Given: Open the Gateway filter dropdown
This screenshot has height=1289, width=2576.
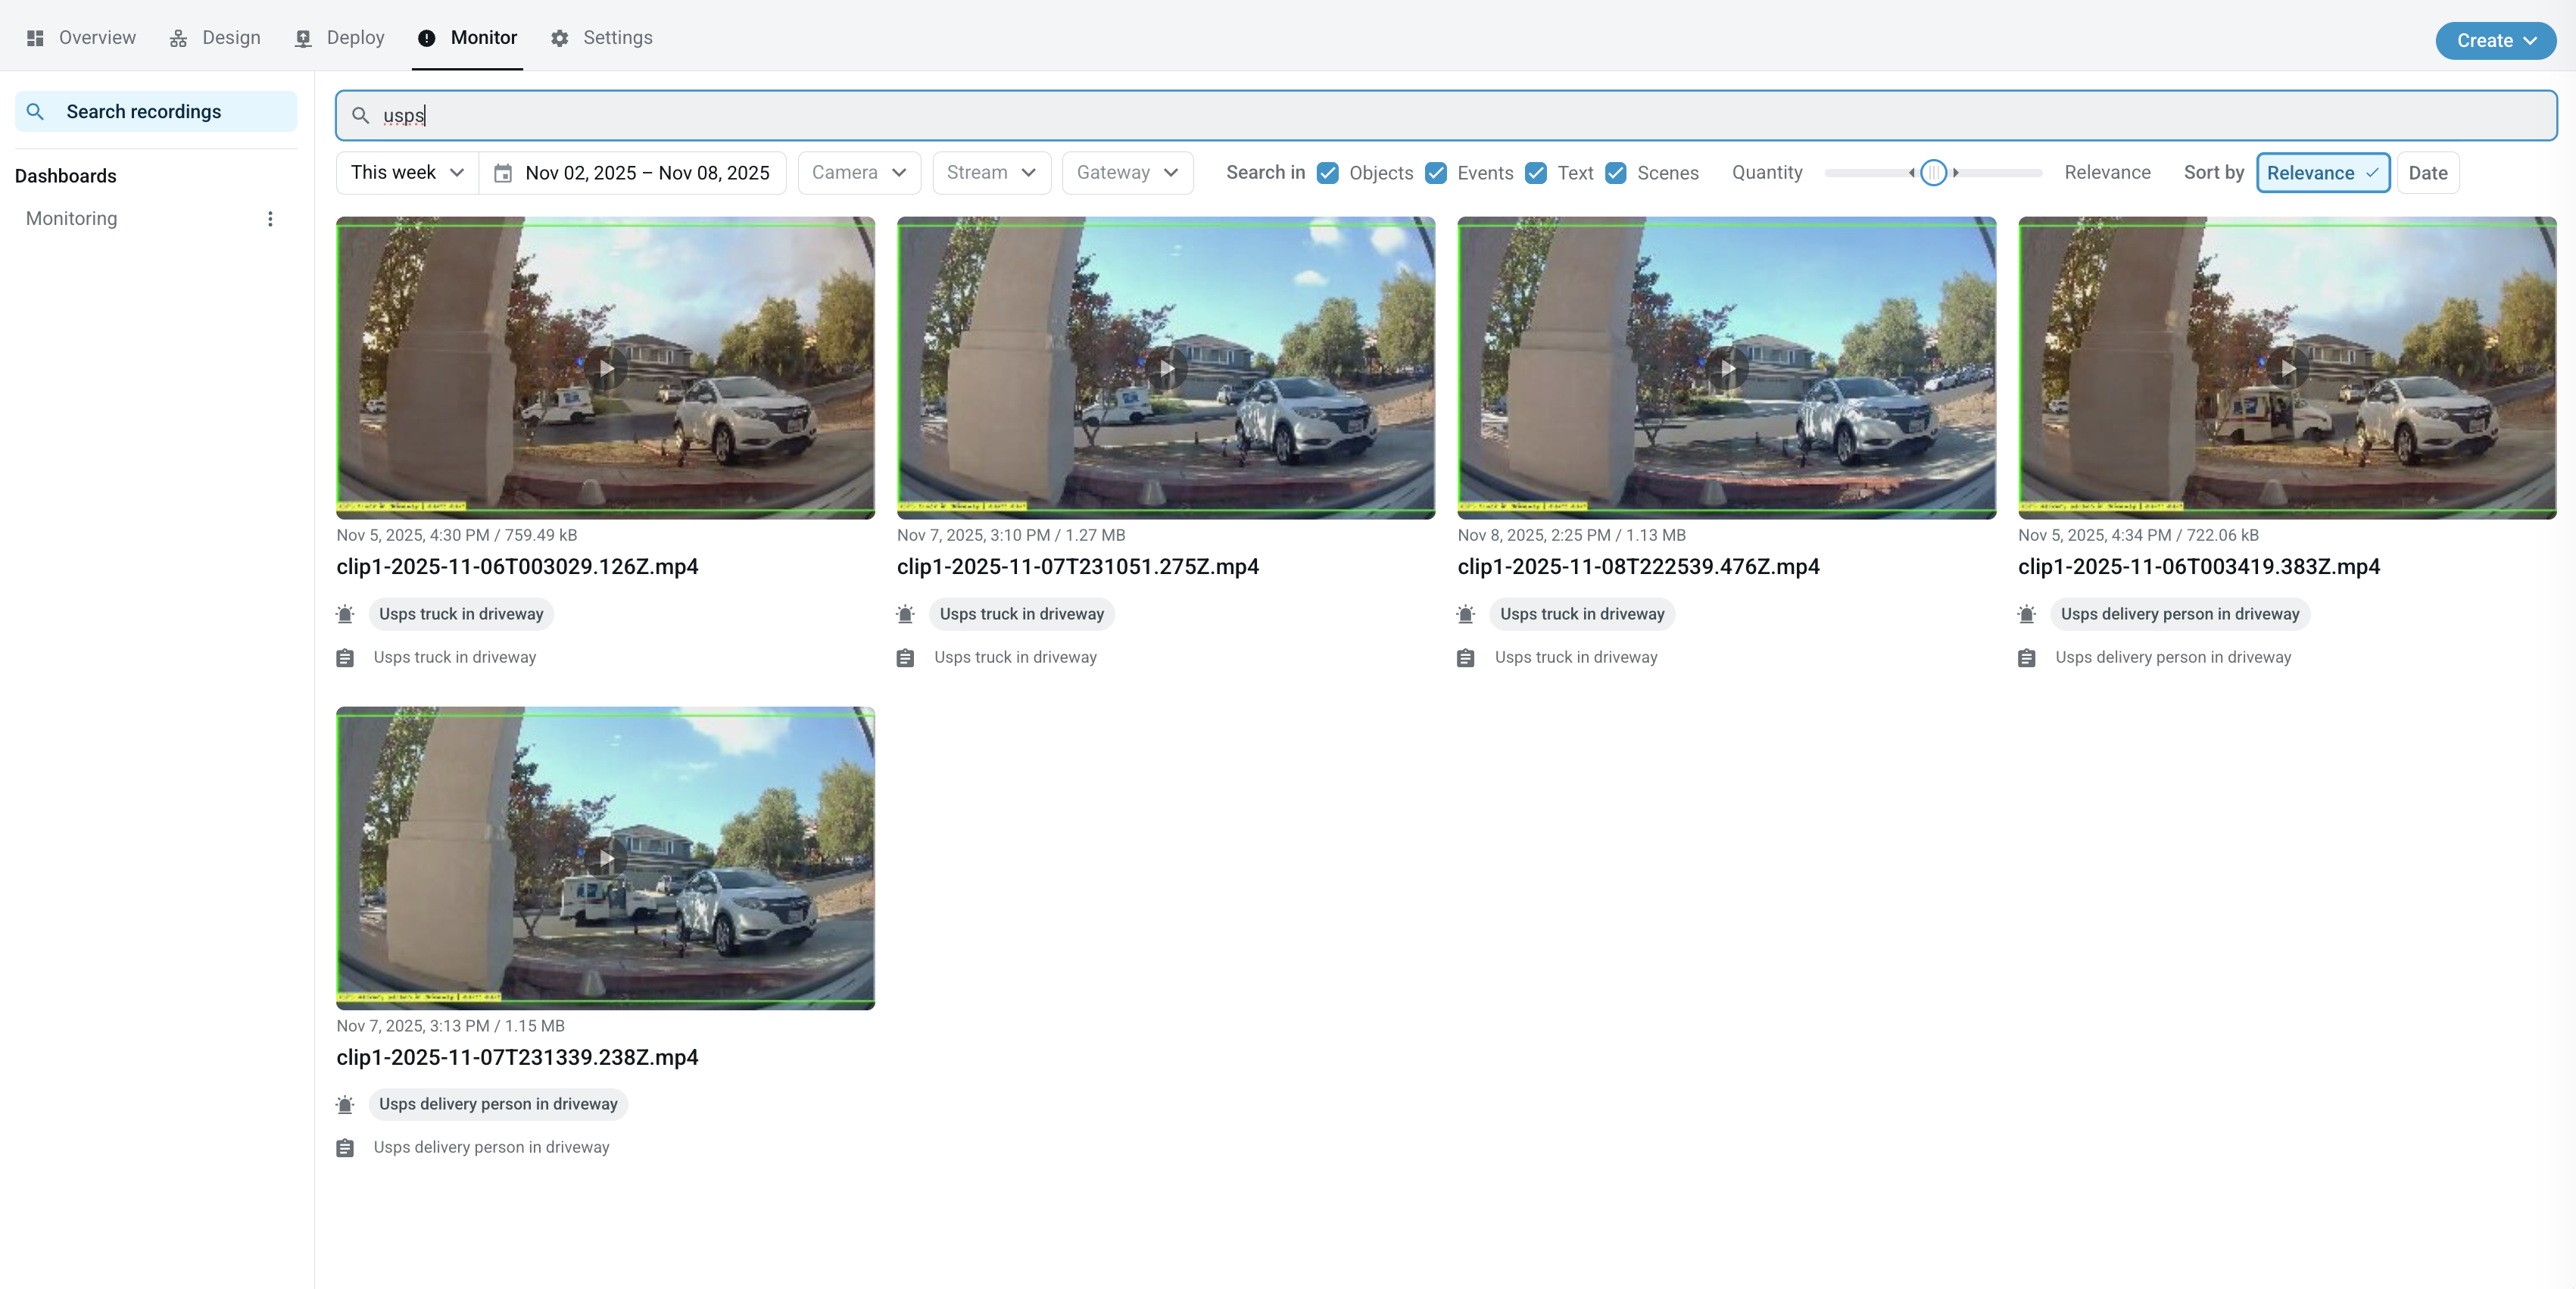Looking at the screenshot, I should tap(1127, 173).
